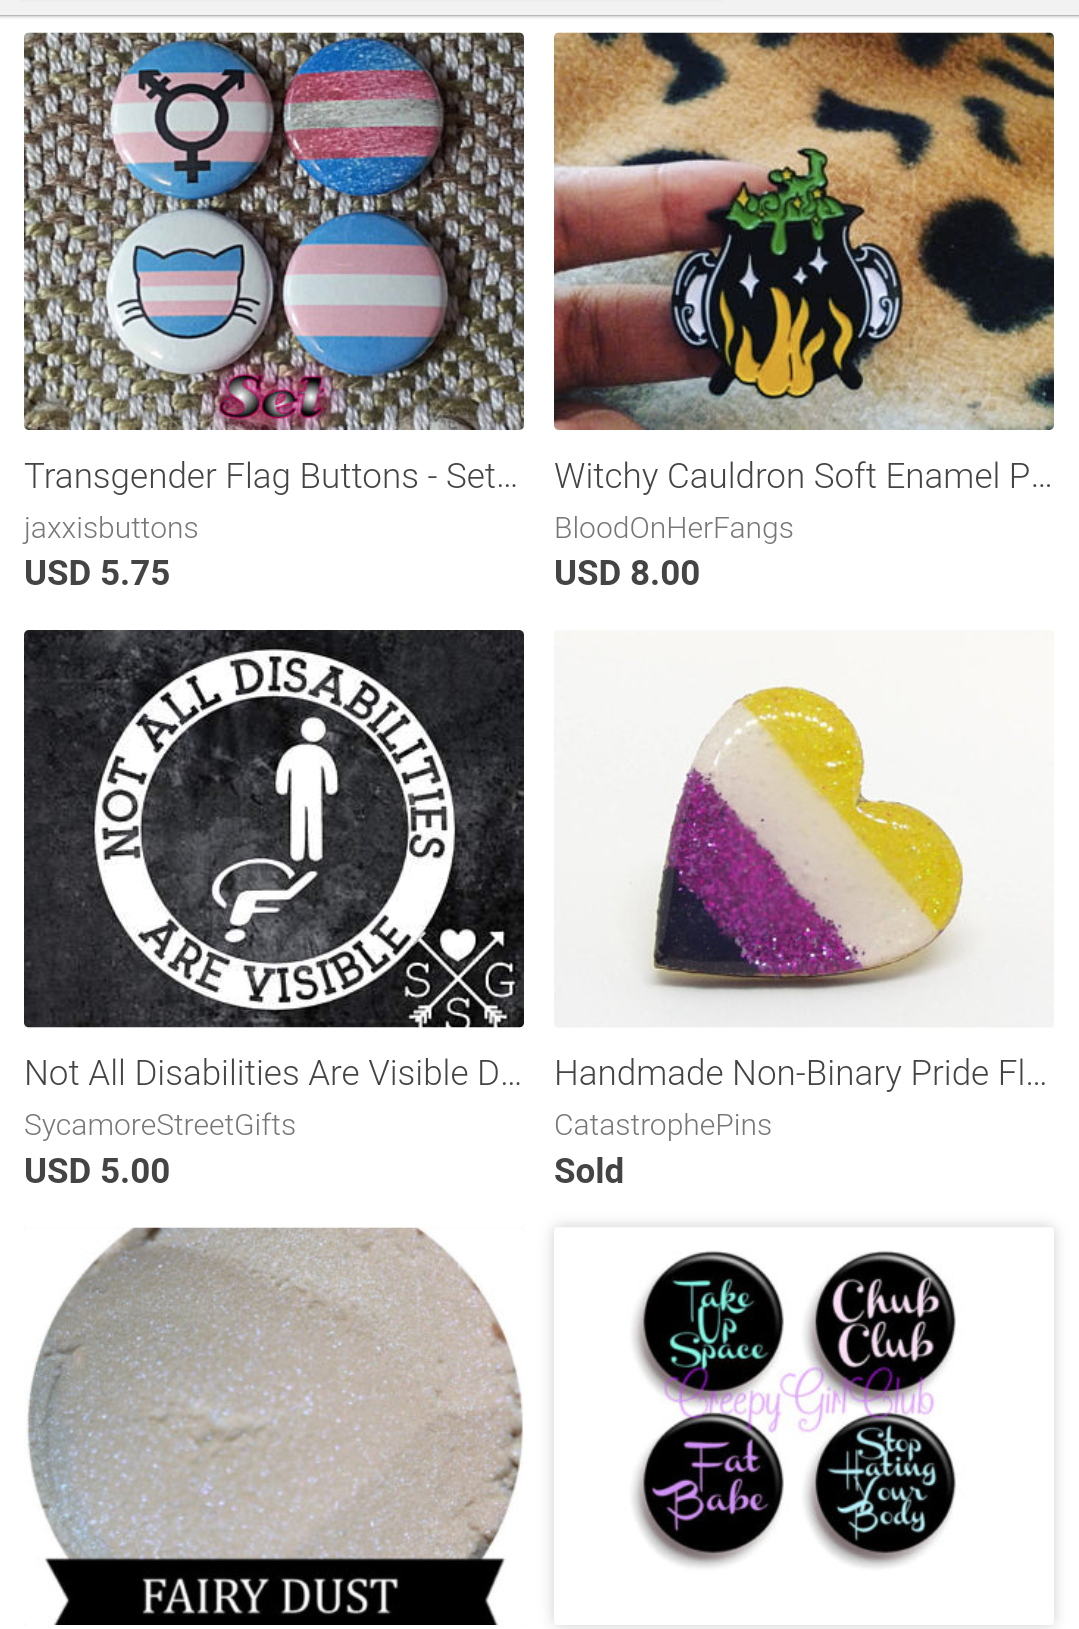Select the Sold label on heart pin
1079x1629 pixels.
click(589, 1170)
